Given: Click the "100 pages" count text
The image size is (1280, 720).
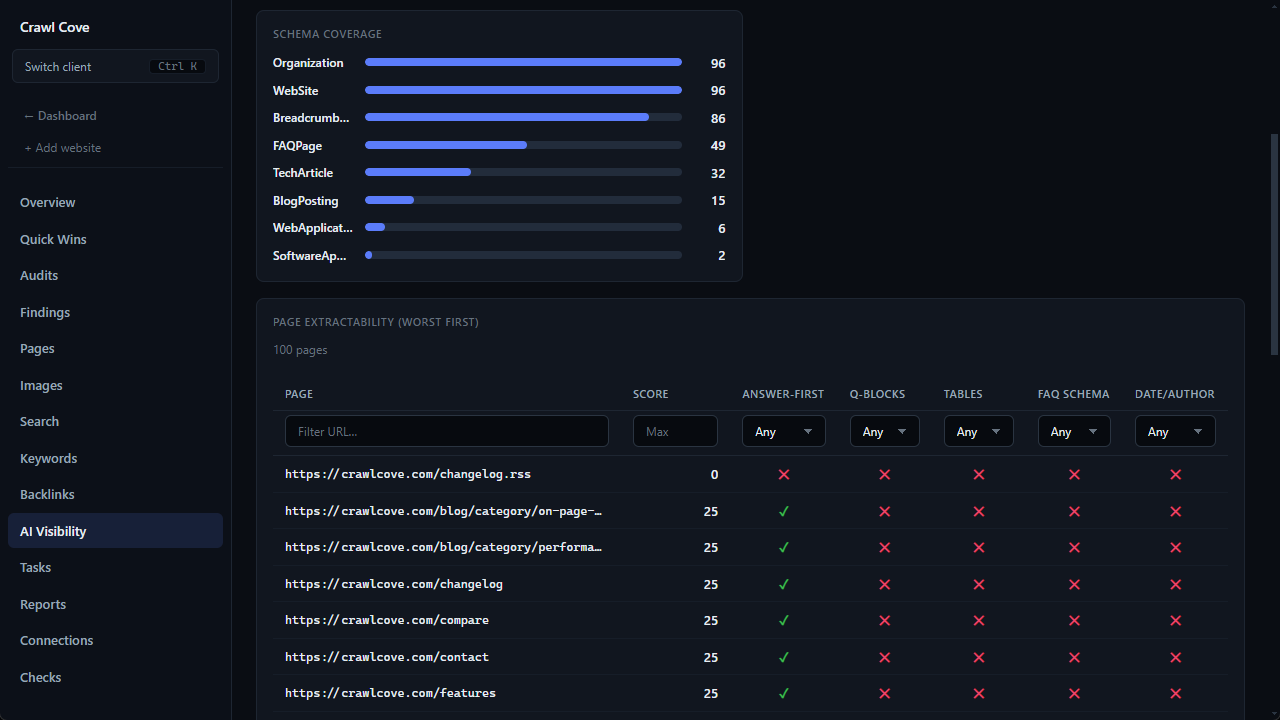Looking at the screenshot, I should click(300, 350).
